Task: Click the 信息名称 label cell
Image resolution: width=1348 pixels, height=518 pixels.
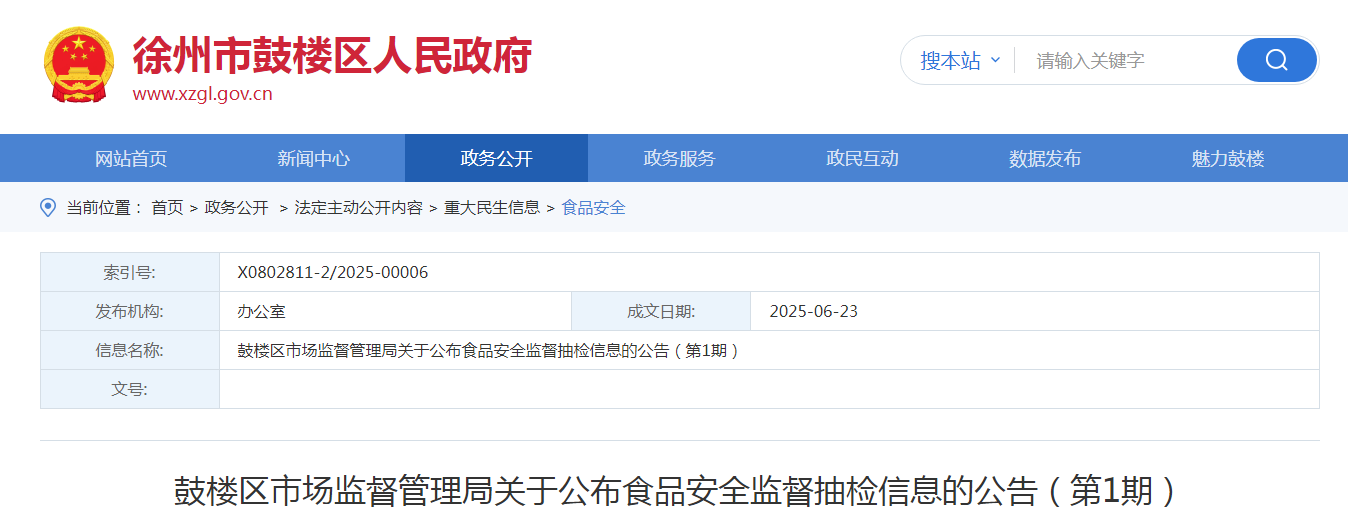Action: pyautogui.click(x=130, y=350)
